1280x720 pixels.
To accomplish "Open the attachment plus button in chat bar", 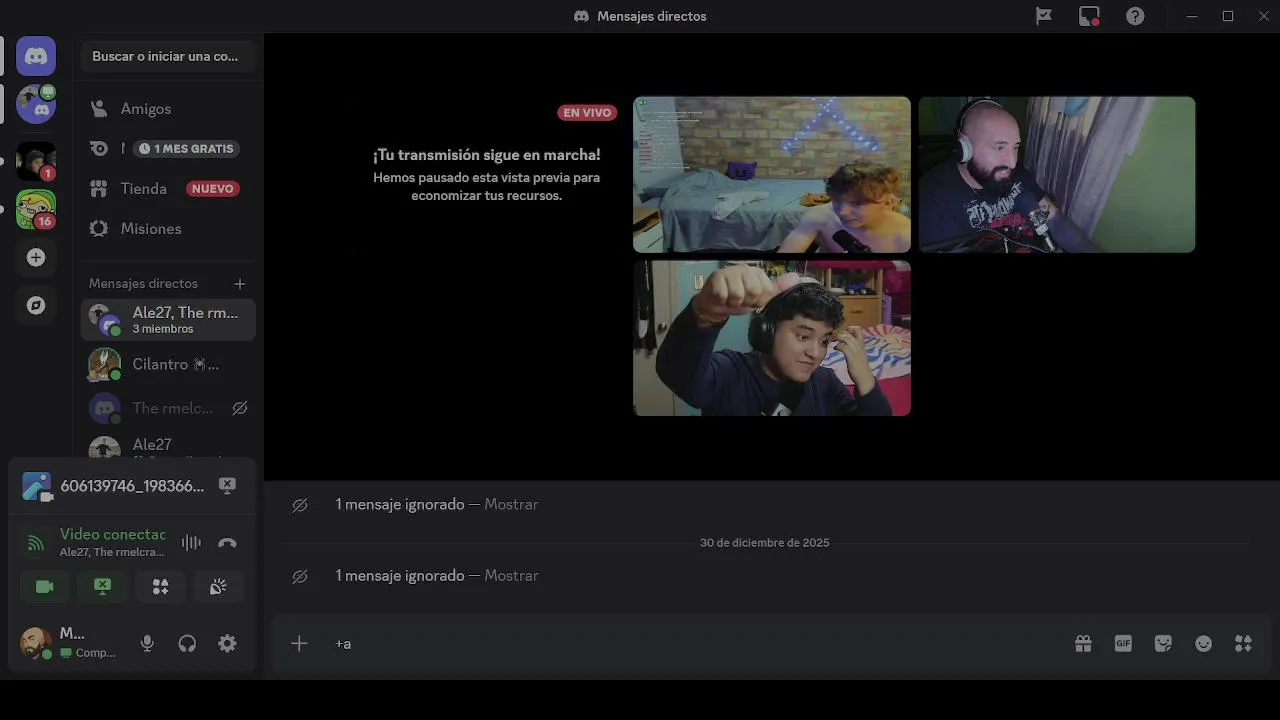I will tap(299, 644).
